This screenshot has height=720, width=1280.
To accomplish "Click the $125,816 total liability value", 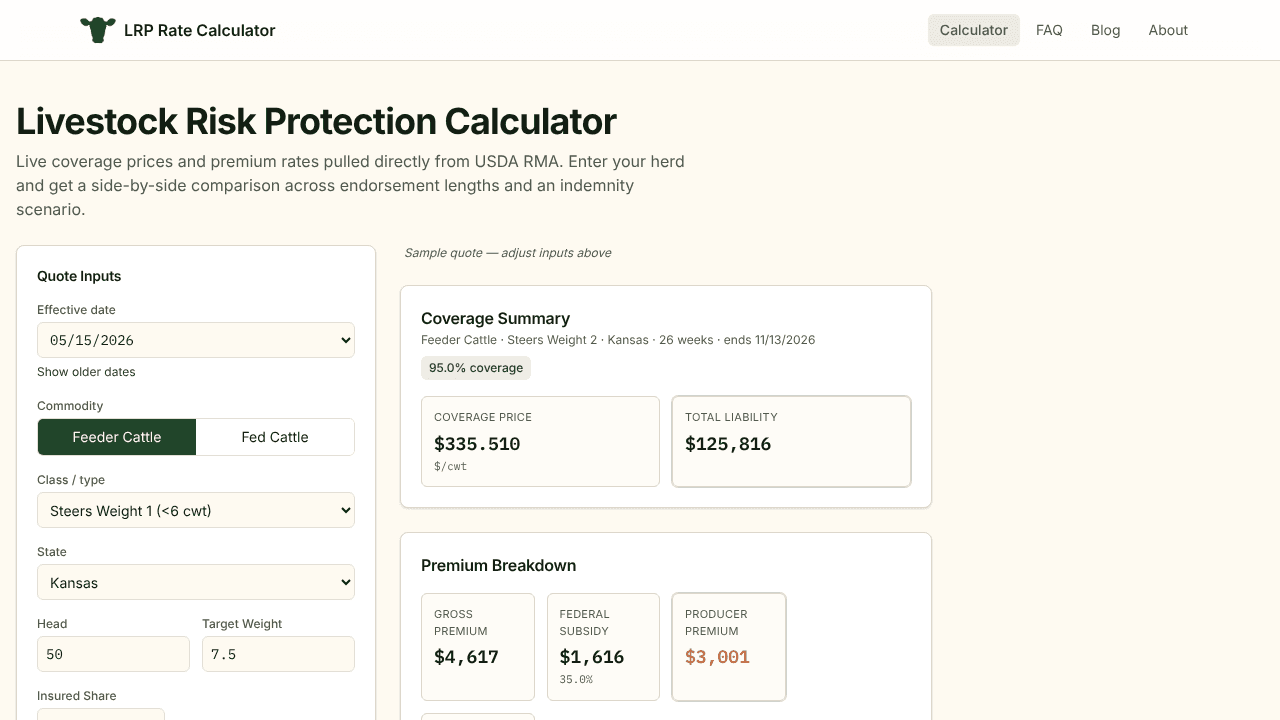I will point(728,444).
